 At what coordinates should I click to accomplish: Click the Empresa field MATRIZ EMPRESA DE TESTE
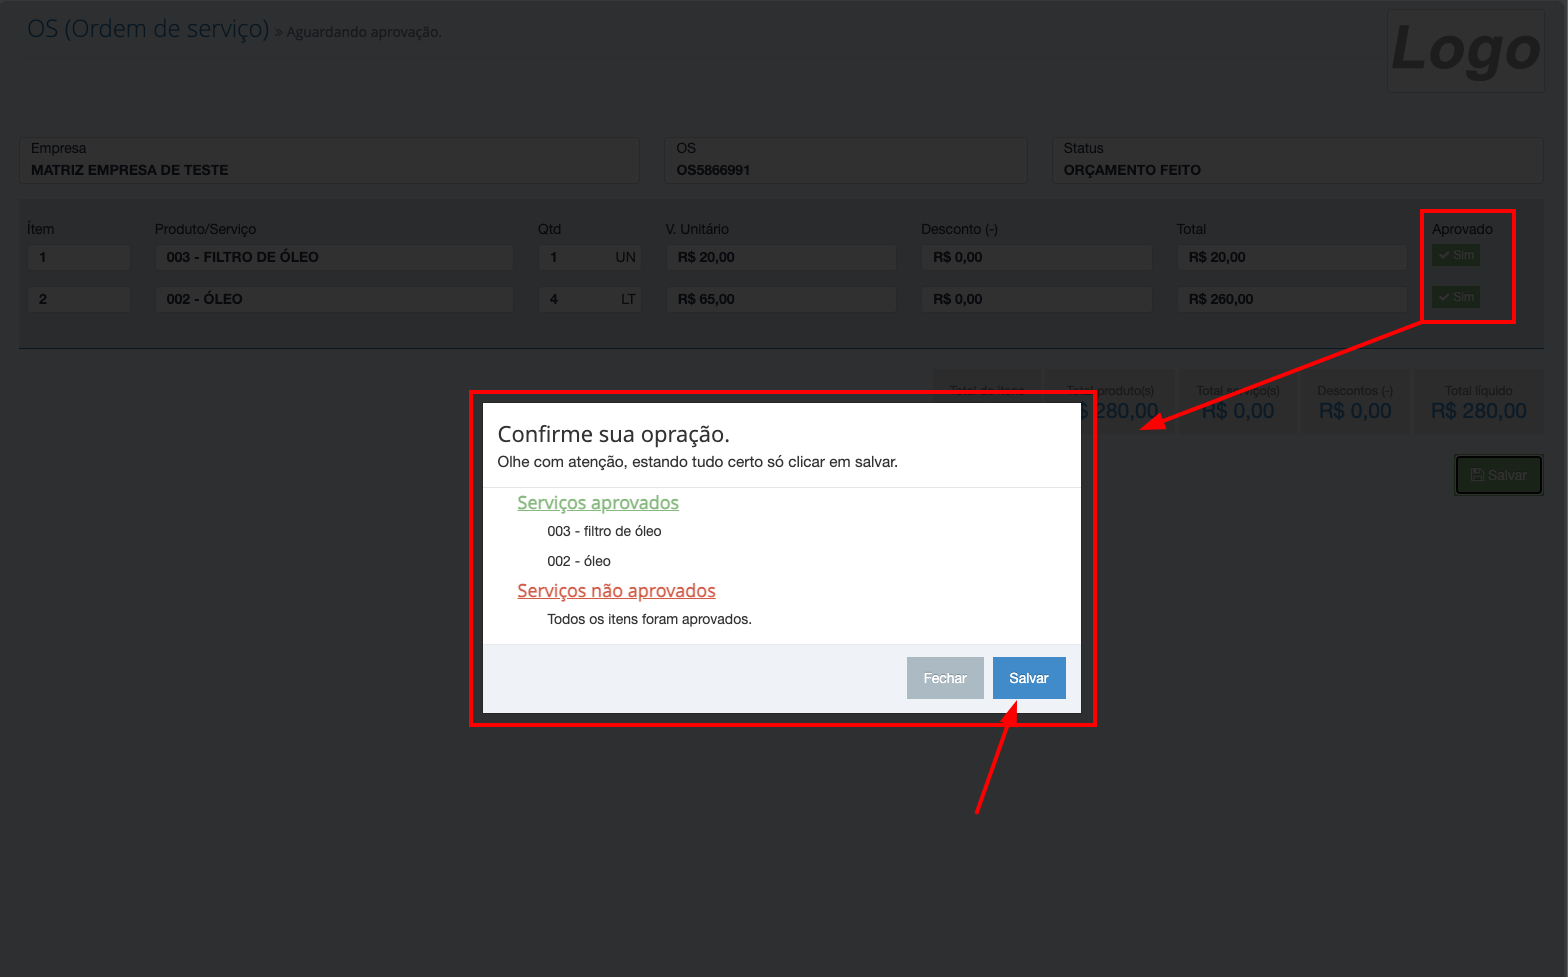329,160
